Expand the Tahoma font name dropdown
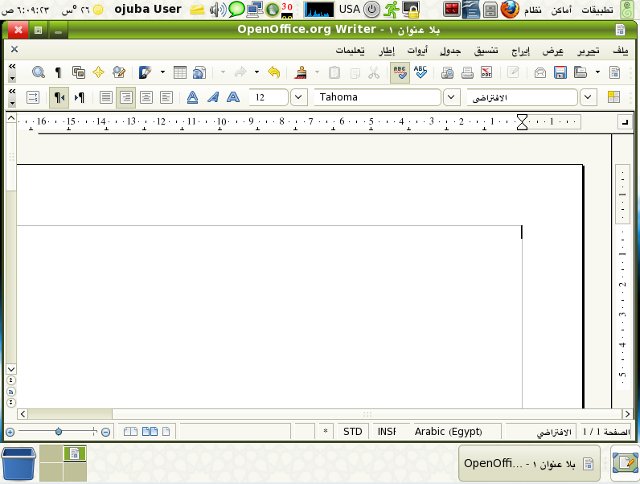Image resolution: width=640 pixels, height=484 pixels. (451, 97)
